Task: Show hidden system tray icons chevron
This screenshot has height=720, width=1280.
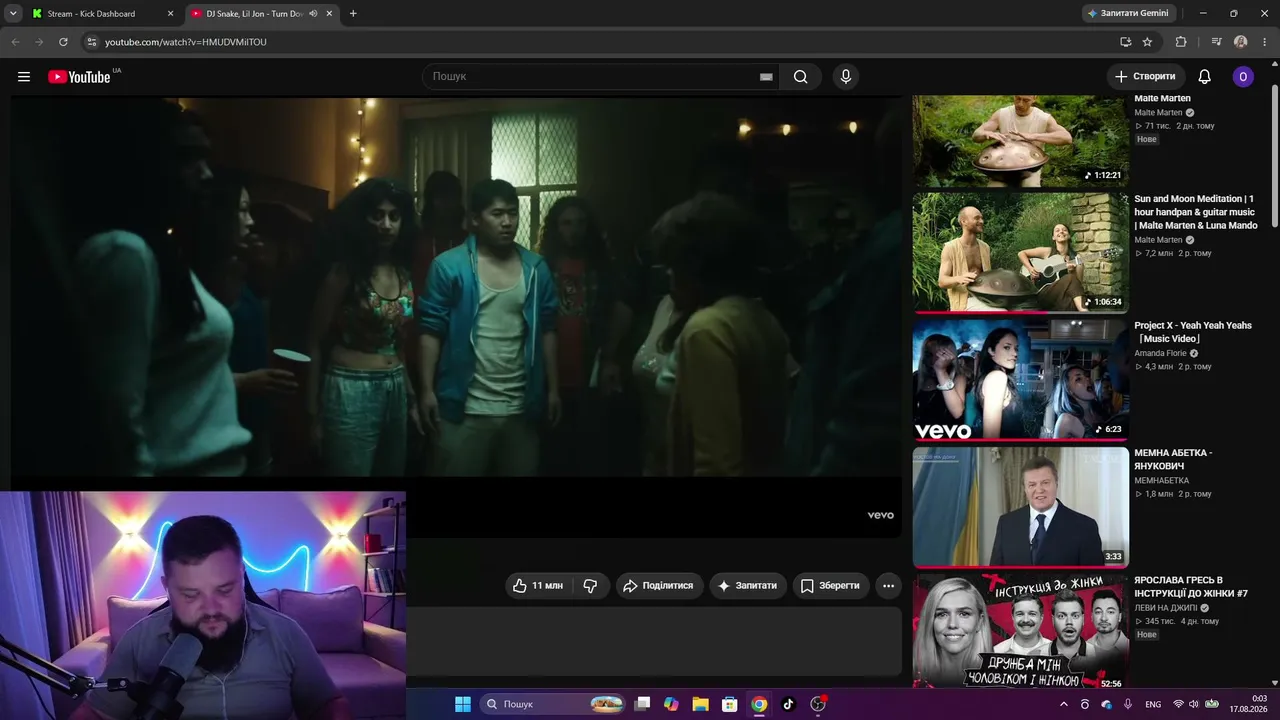Action: 1063,704
